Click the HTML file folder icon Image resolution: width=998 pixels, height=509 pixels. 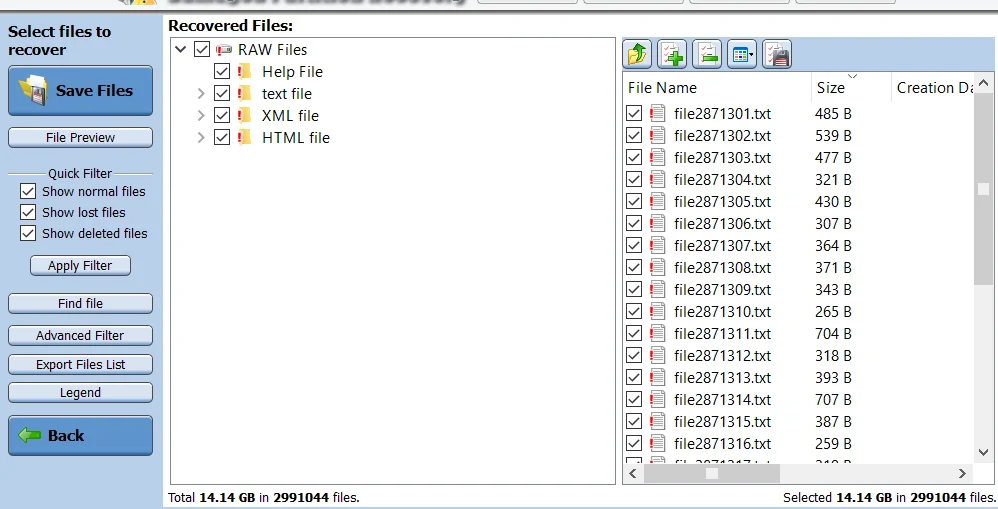(244, 137)
